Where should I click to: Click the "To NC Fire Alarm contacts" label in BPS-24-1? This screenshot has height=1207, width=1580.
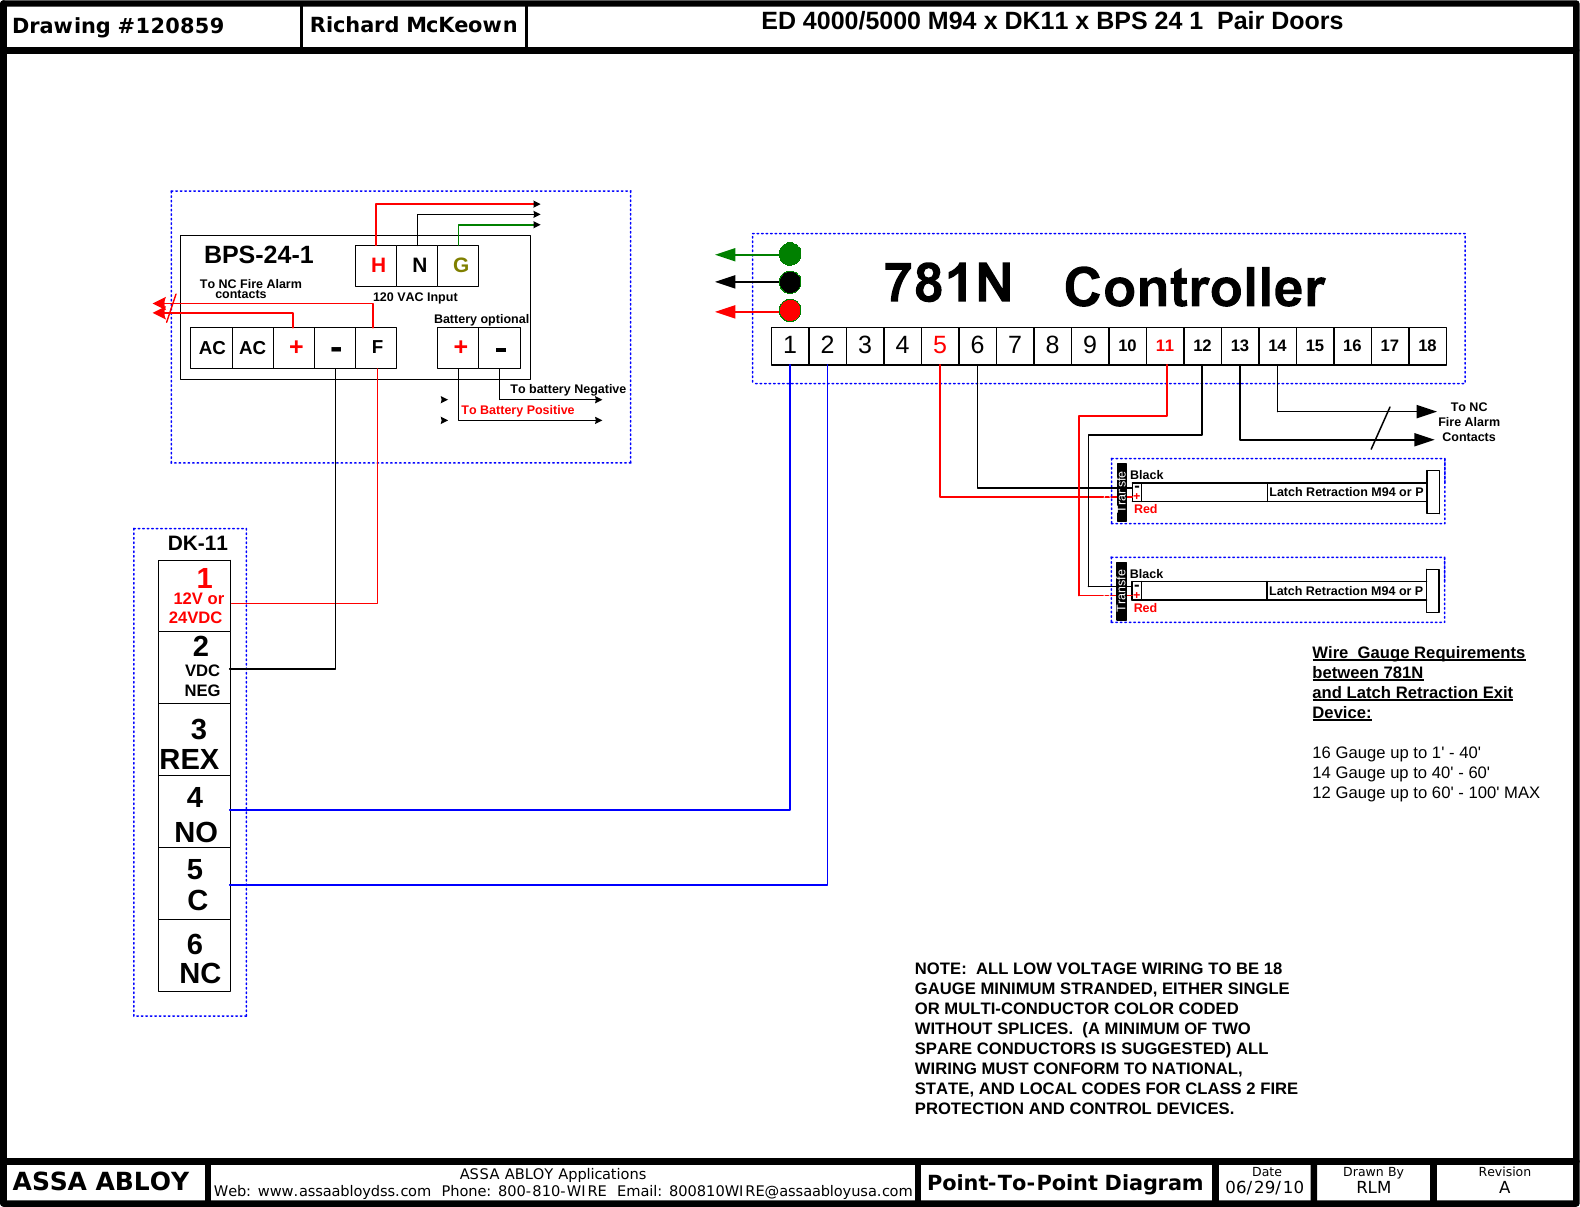point(250,288)
